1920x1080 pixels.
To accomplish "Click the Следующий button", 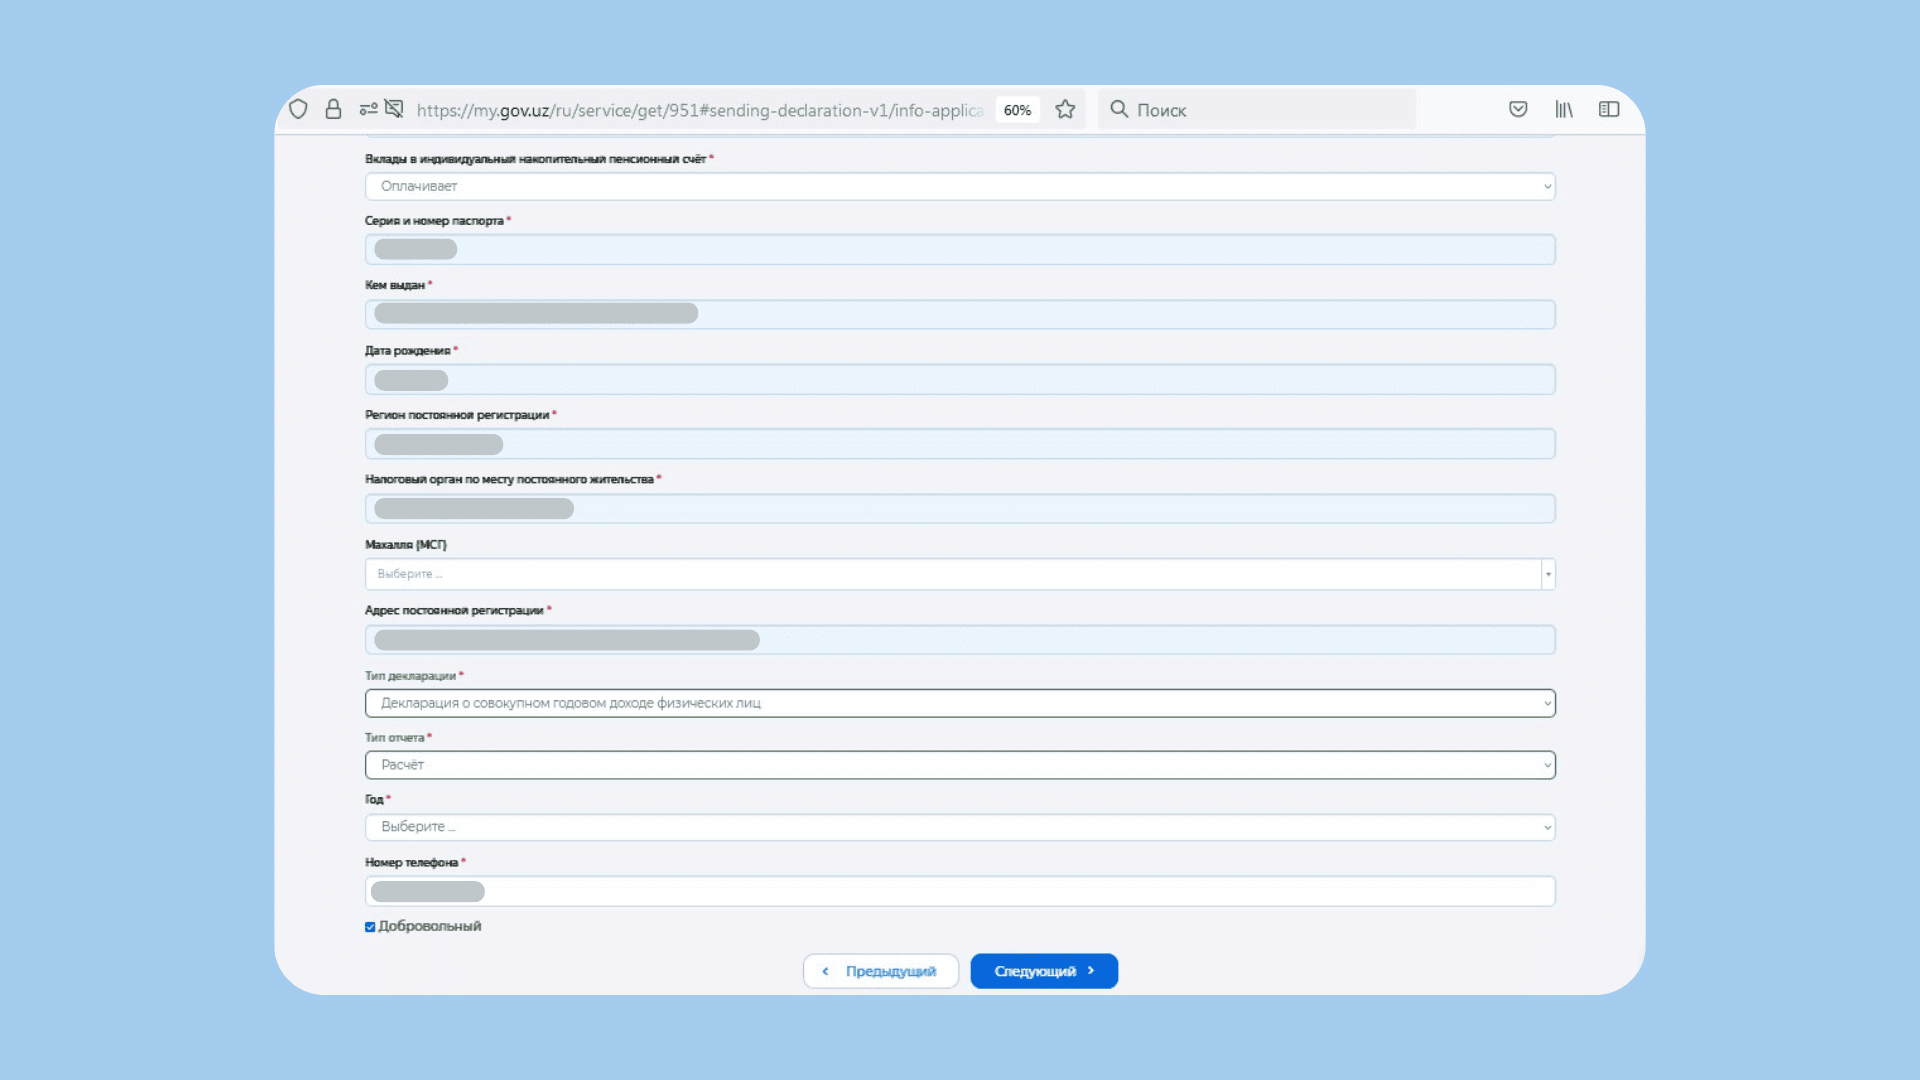I will coord(1043,971).
